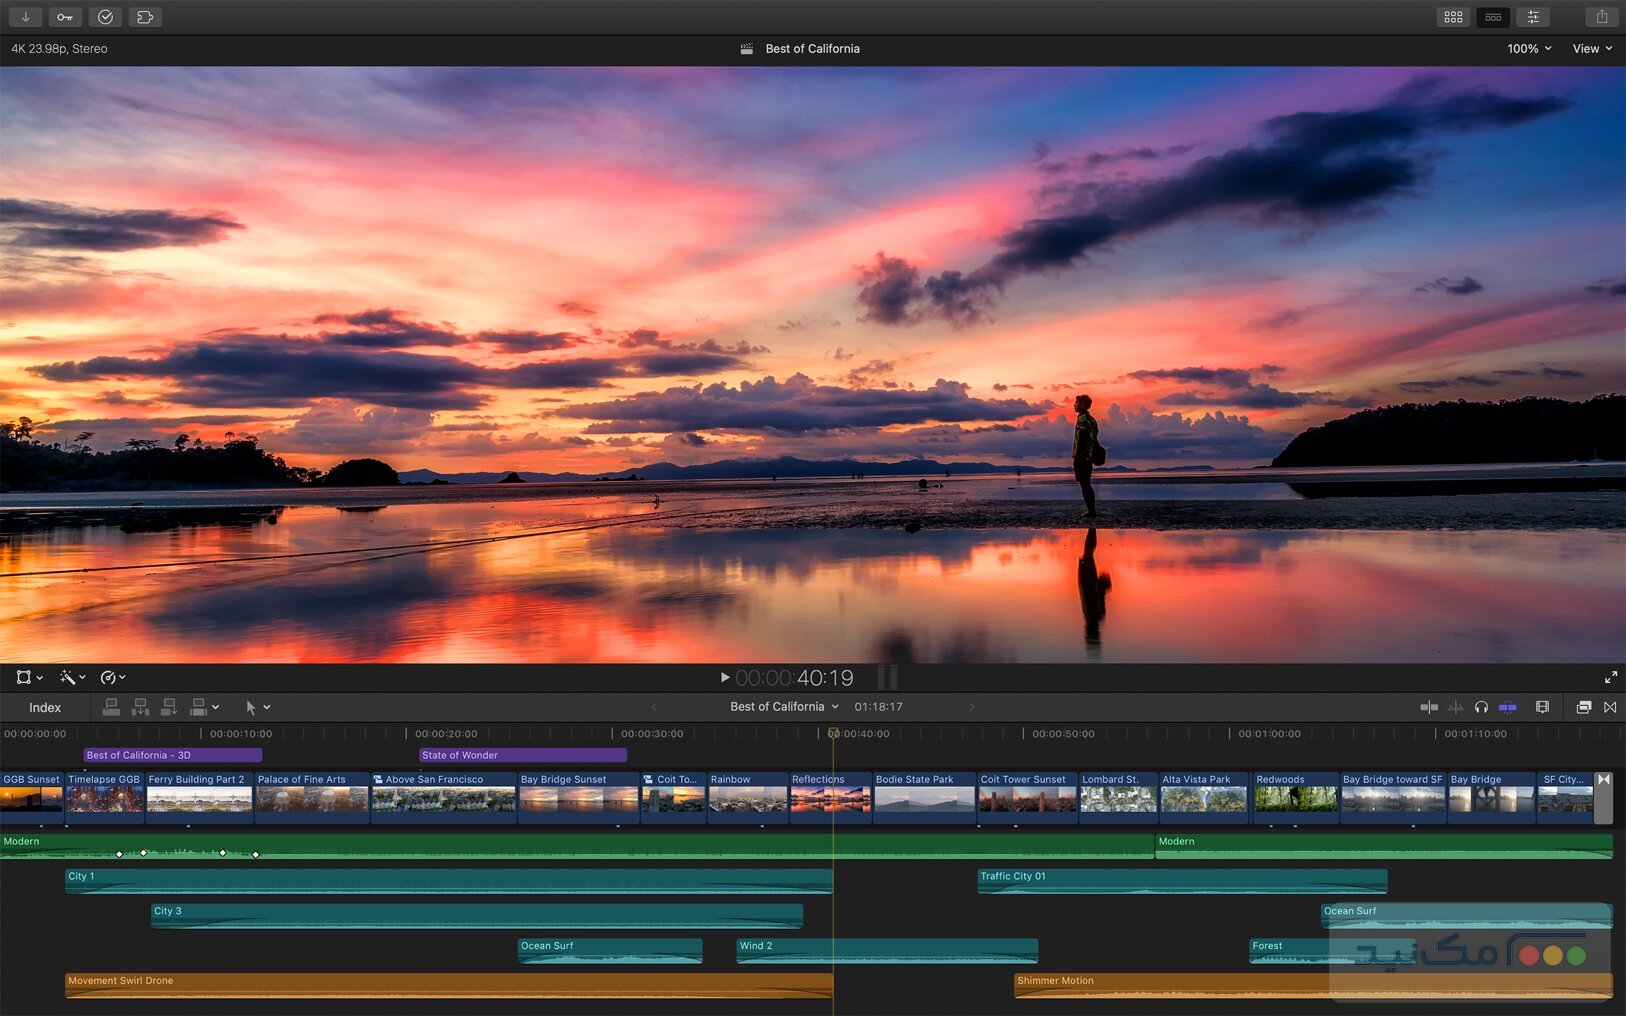The height and width of the screenshot is (1016, 1626).
Task: Open the 100% zoom dropdown
Action: [x=1529, y=48]
